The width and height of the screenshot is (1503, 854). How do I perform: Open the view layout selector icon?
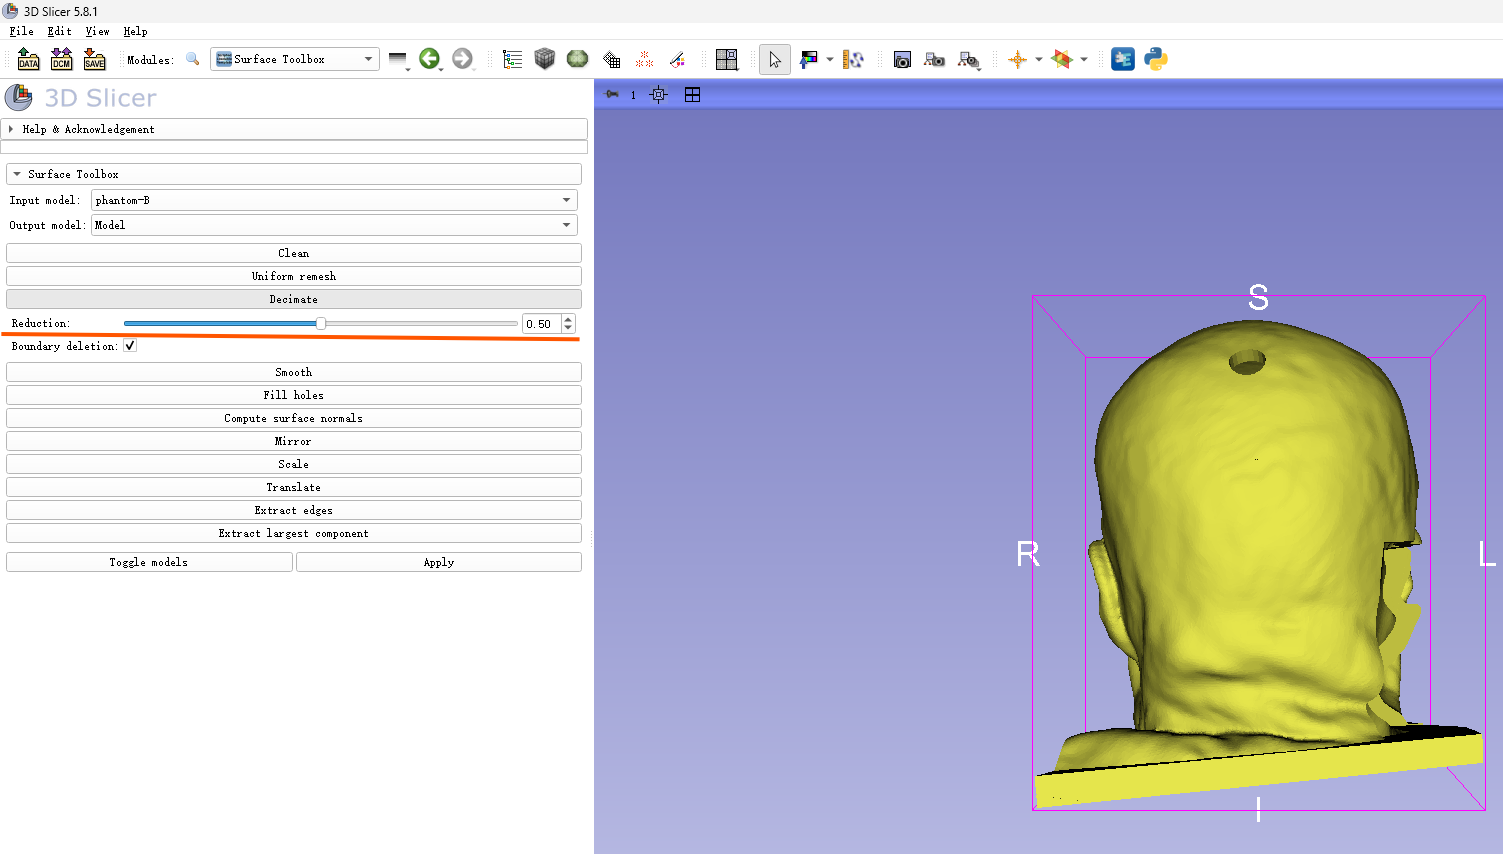click(x=727, y=60)
